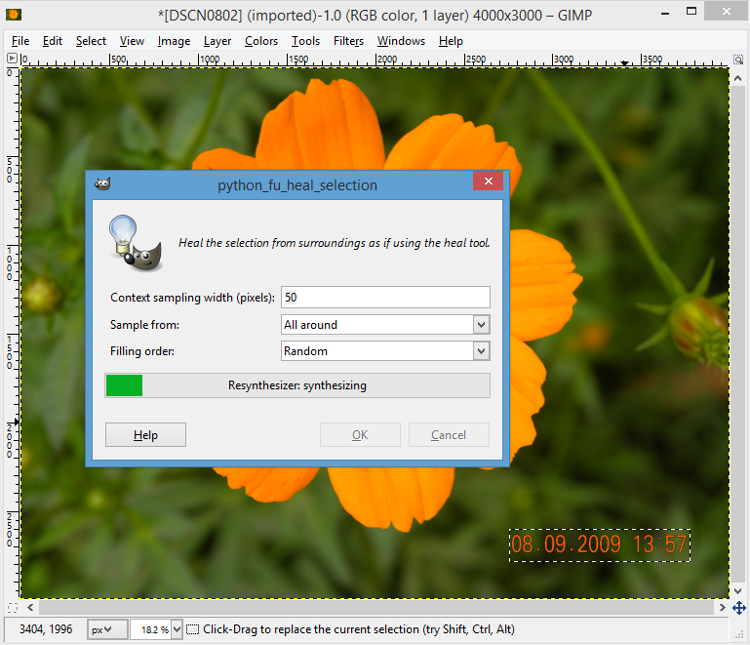Open the 'Filling order' dropdown
The image size is (750, 645).
click(x=385, y=351)
